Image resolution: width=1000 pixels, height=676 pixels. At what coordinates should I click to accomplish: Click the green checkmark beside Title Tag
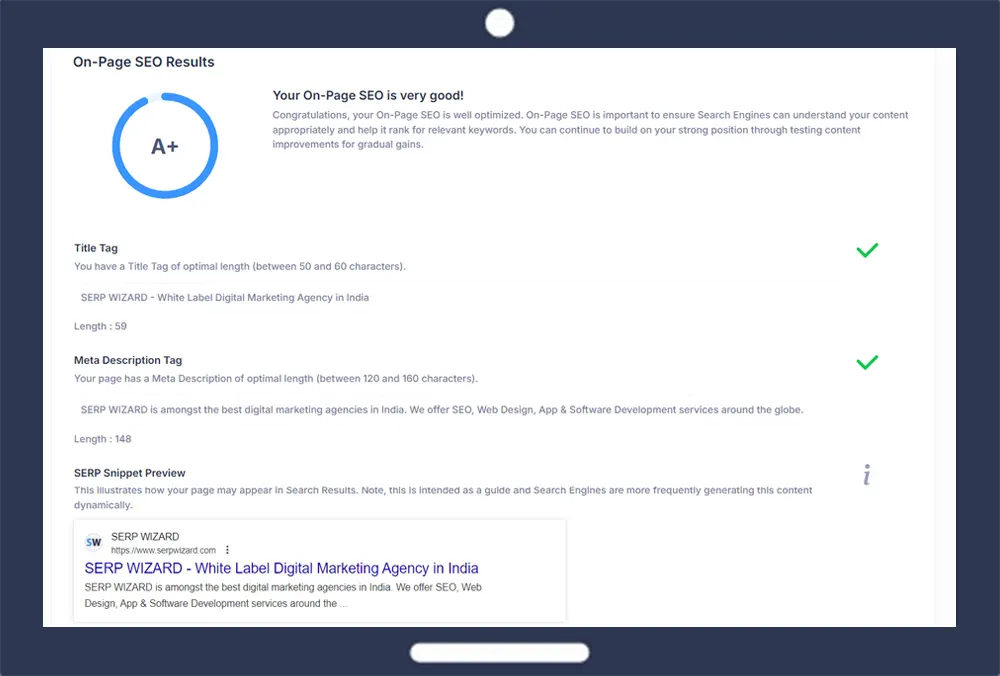(x=867, y=250)
